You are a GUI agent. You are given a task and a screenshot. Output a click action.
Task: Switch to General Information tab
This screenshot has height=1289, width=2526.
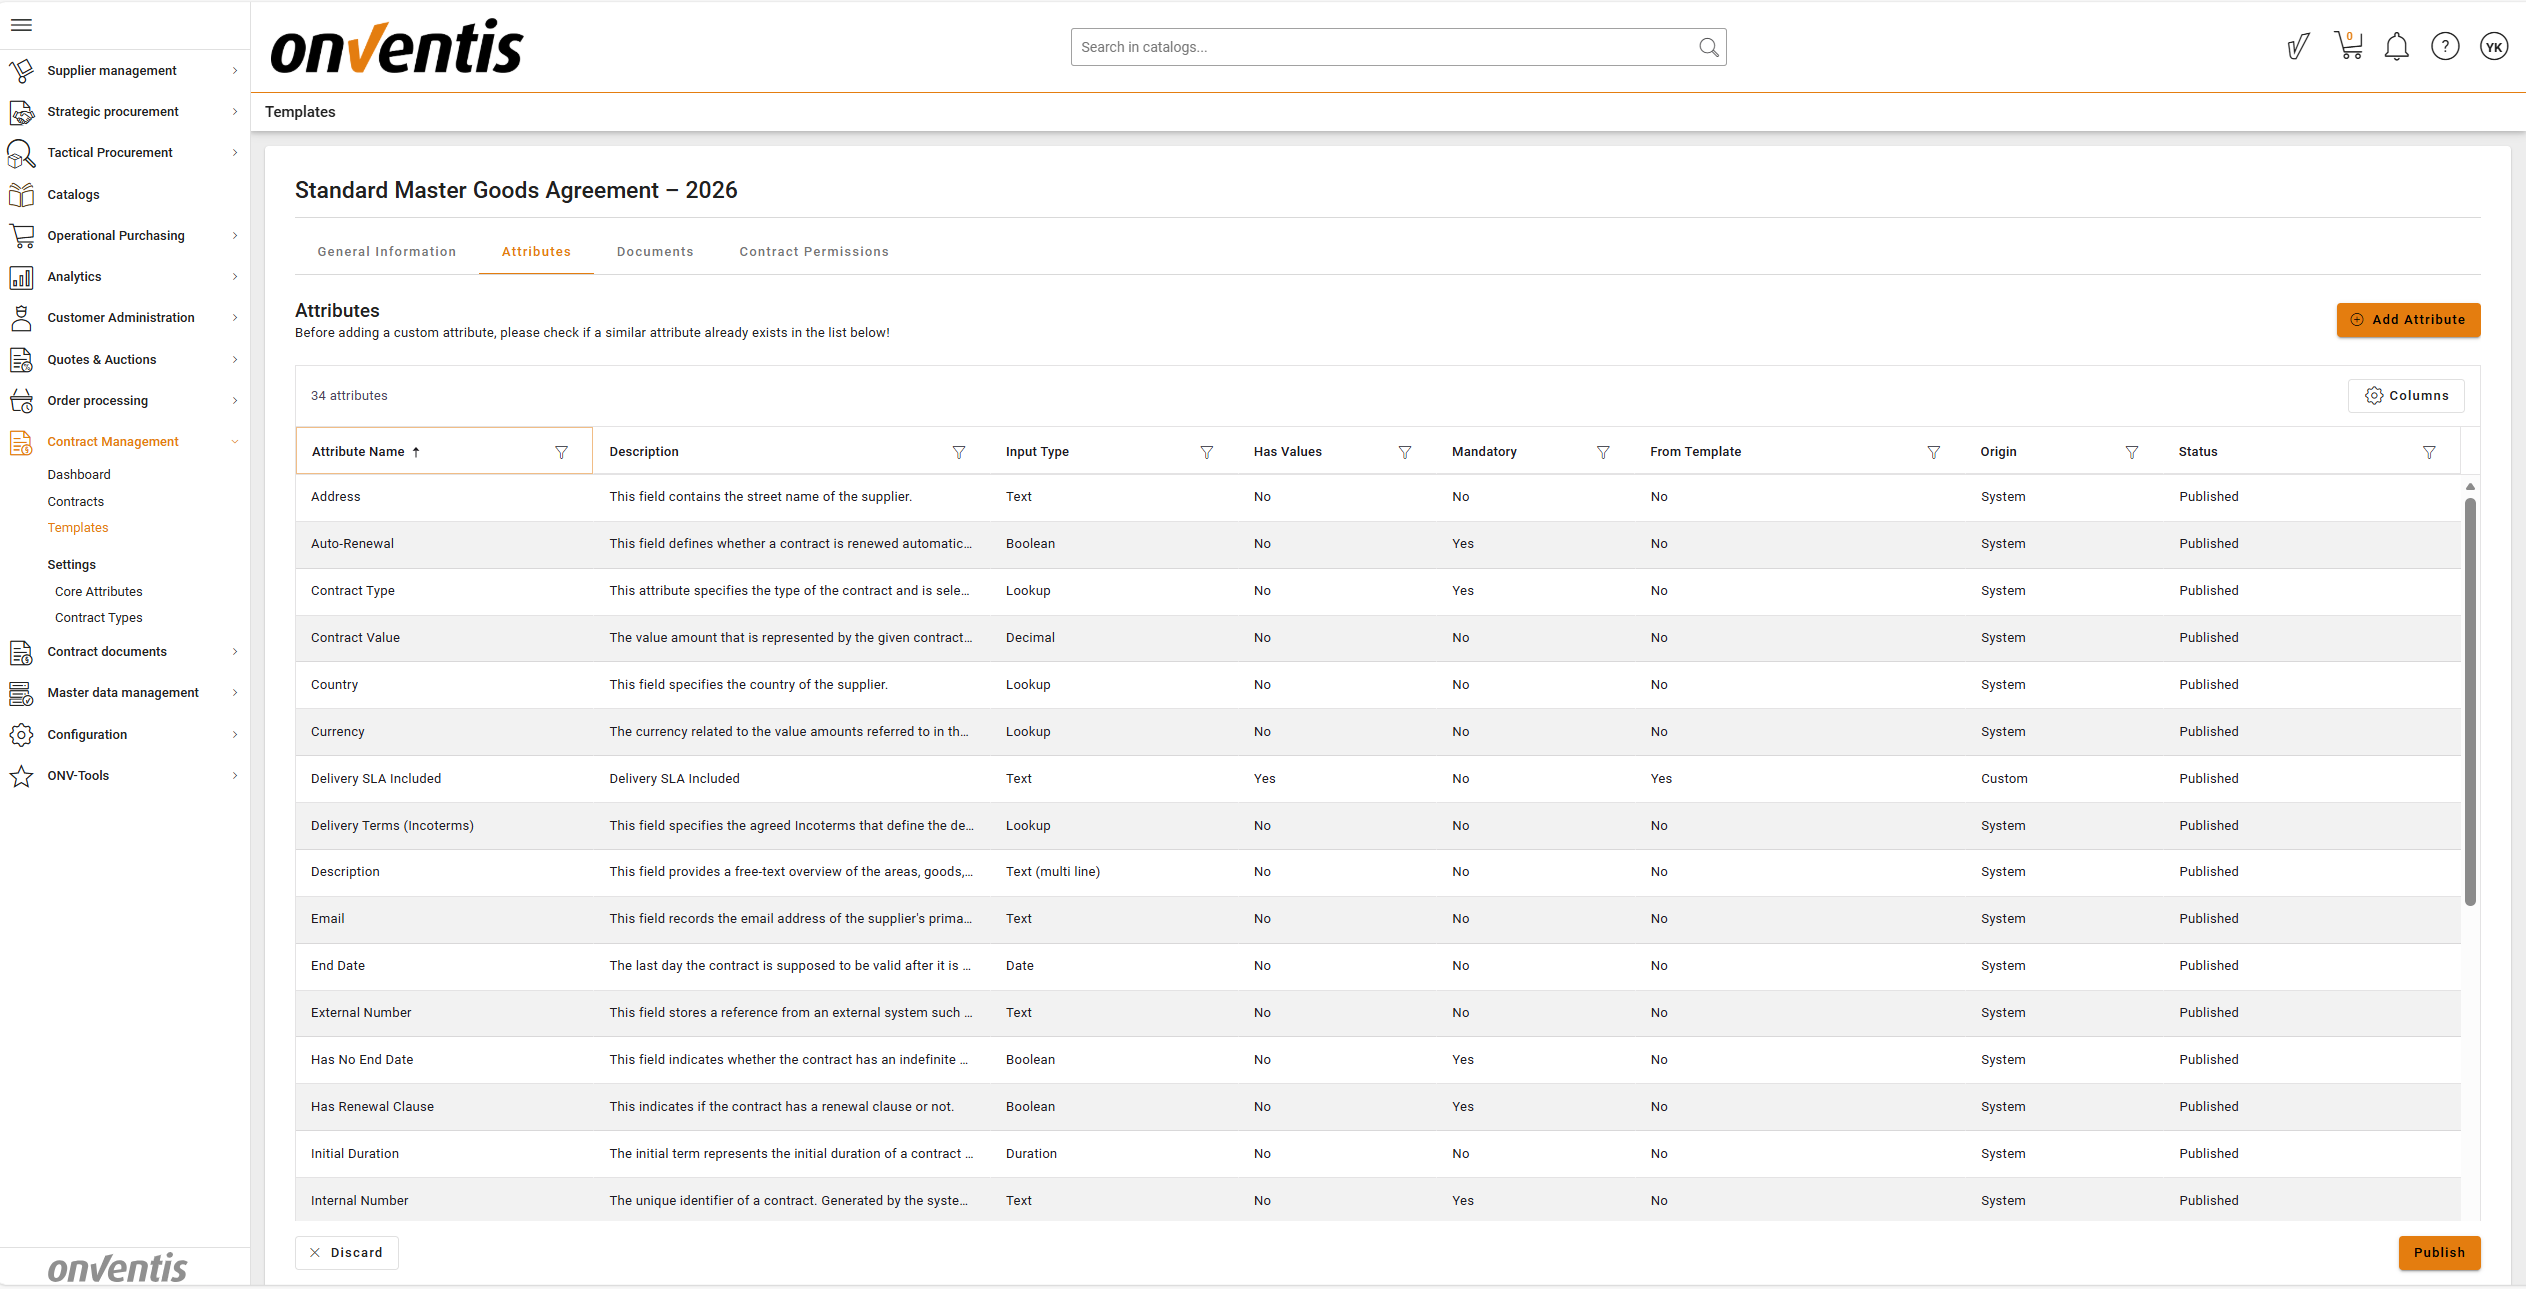point(386,252)
